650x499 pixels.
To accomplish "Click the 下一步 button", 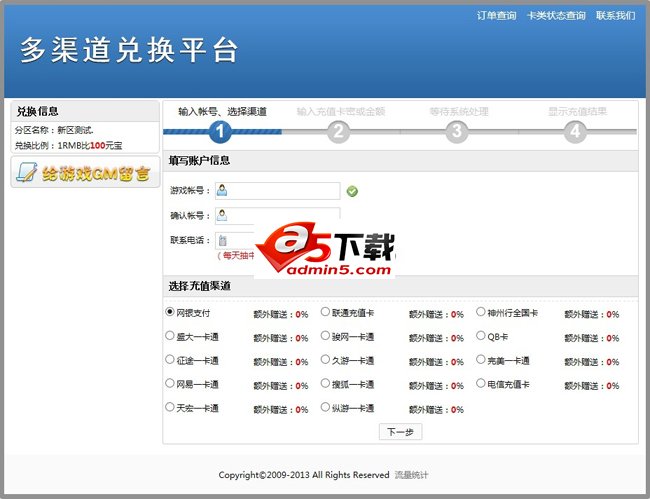I will click(400, 432).
